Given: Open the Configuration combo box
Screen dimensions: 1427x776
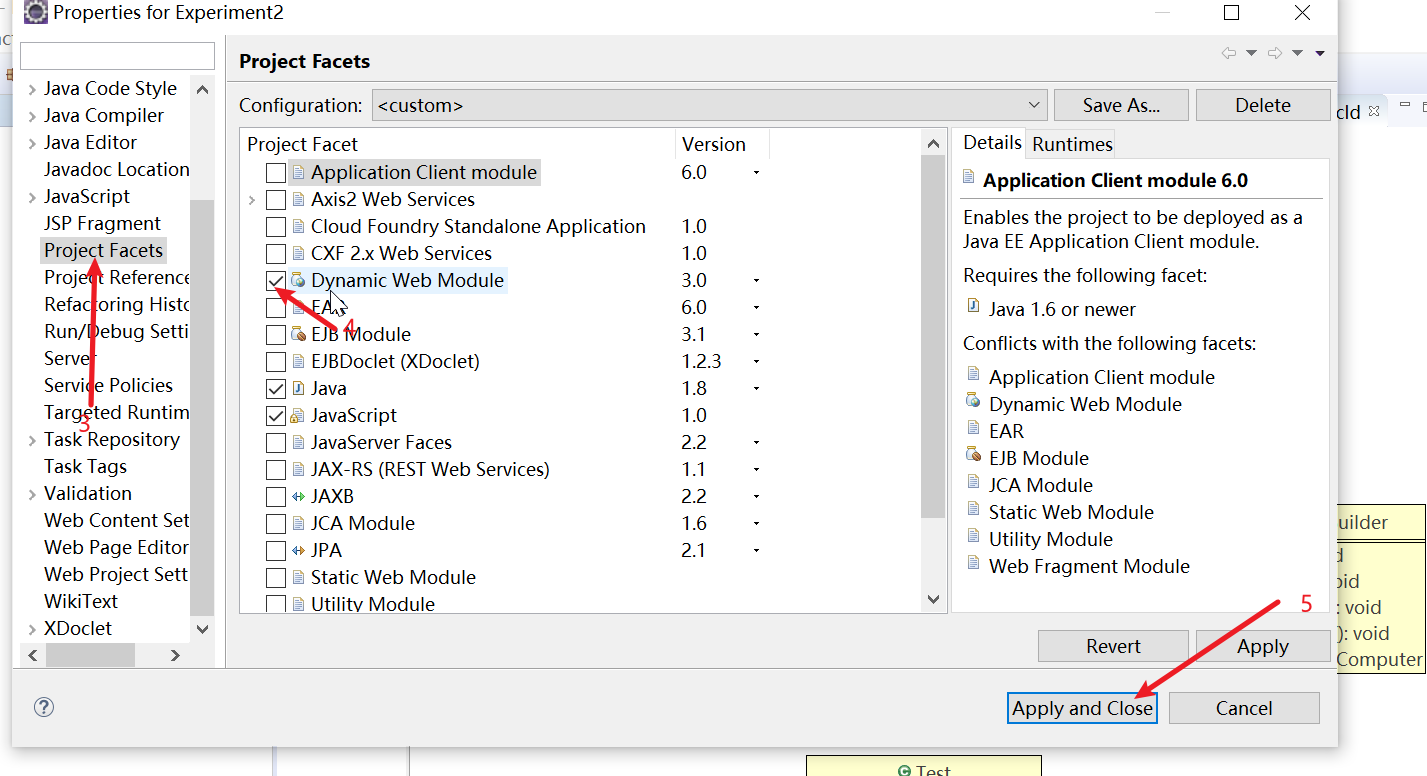Looking at the screenshot, I should click(x=709, y=105).
